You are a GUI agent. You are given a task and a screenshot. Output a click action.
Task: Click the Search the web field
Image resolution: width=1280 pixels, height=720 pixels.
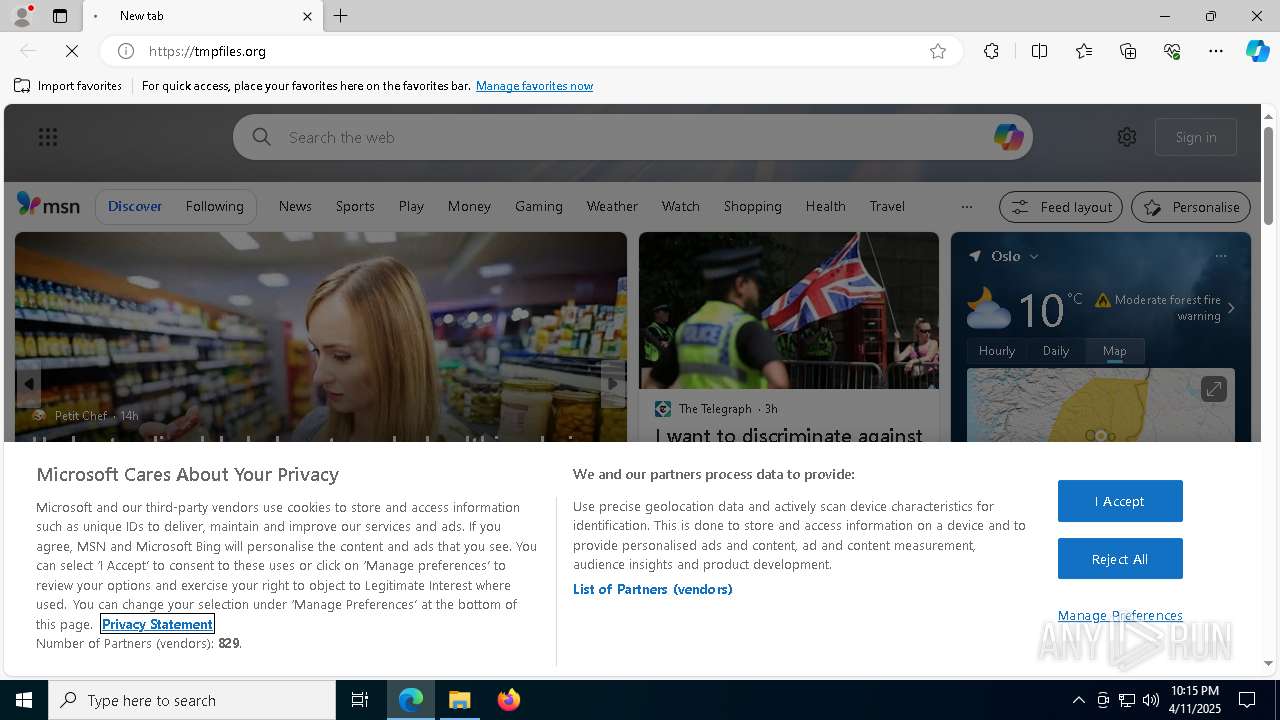632,137
